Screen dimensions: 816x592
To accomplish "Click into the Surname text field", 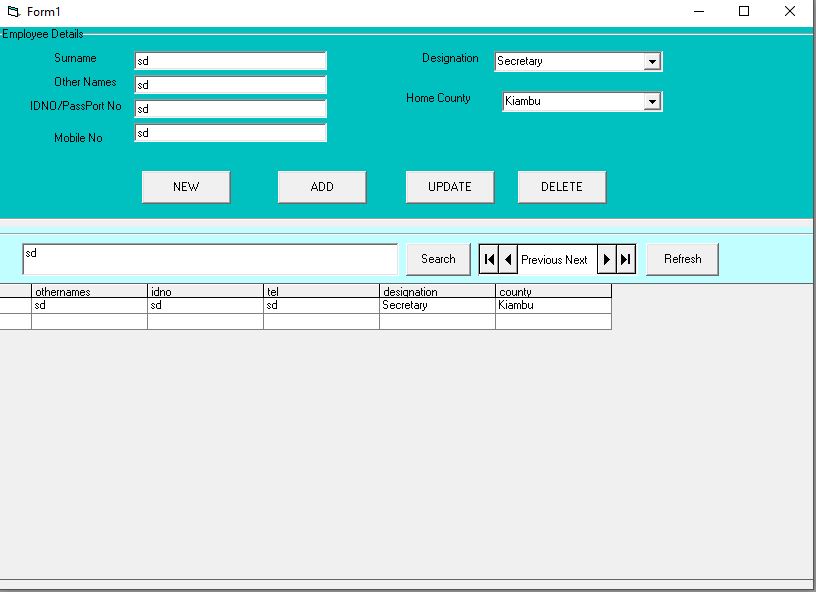I will (230, 60).
